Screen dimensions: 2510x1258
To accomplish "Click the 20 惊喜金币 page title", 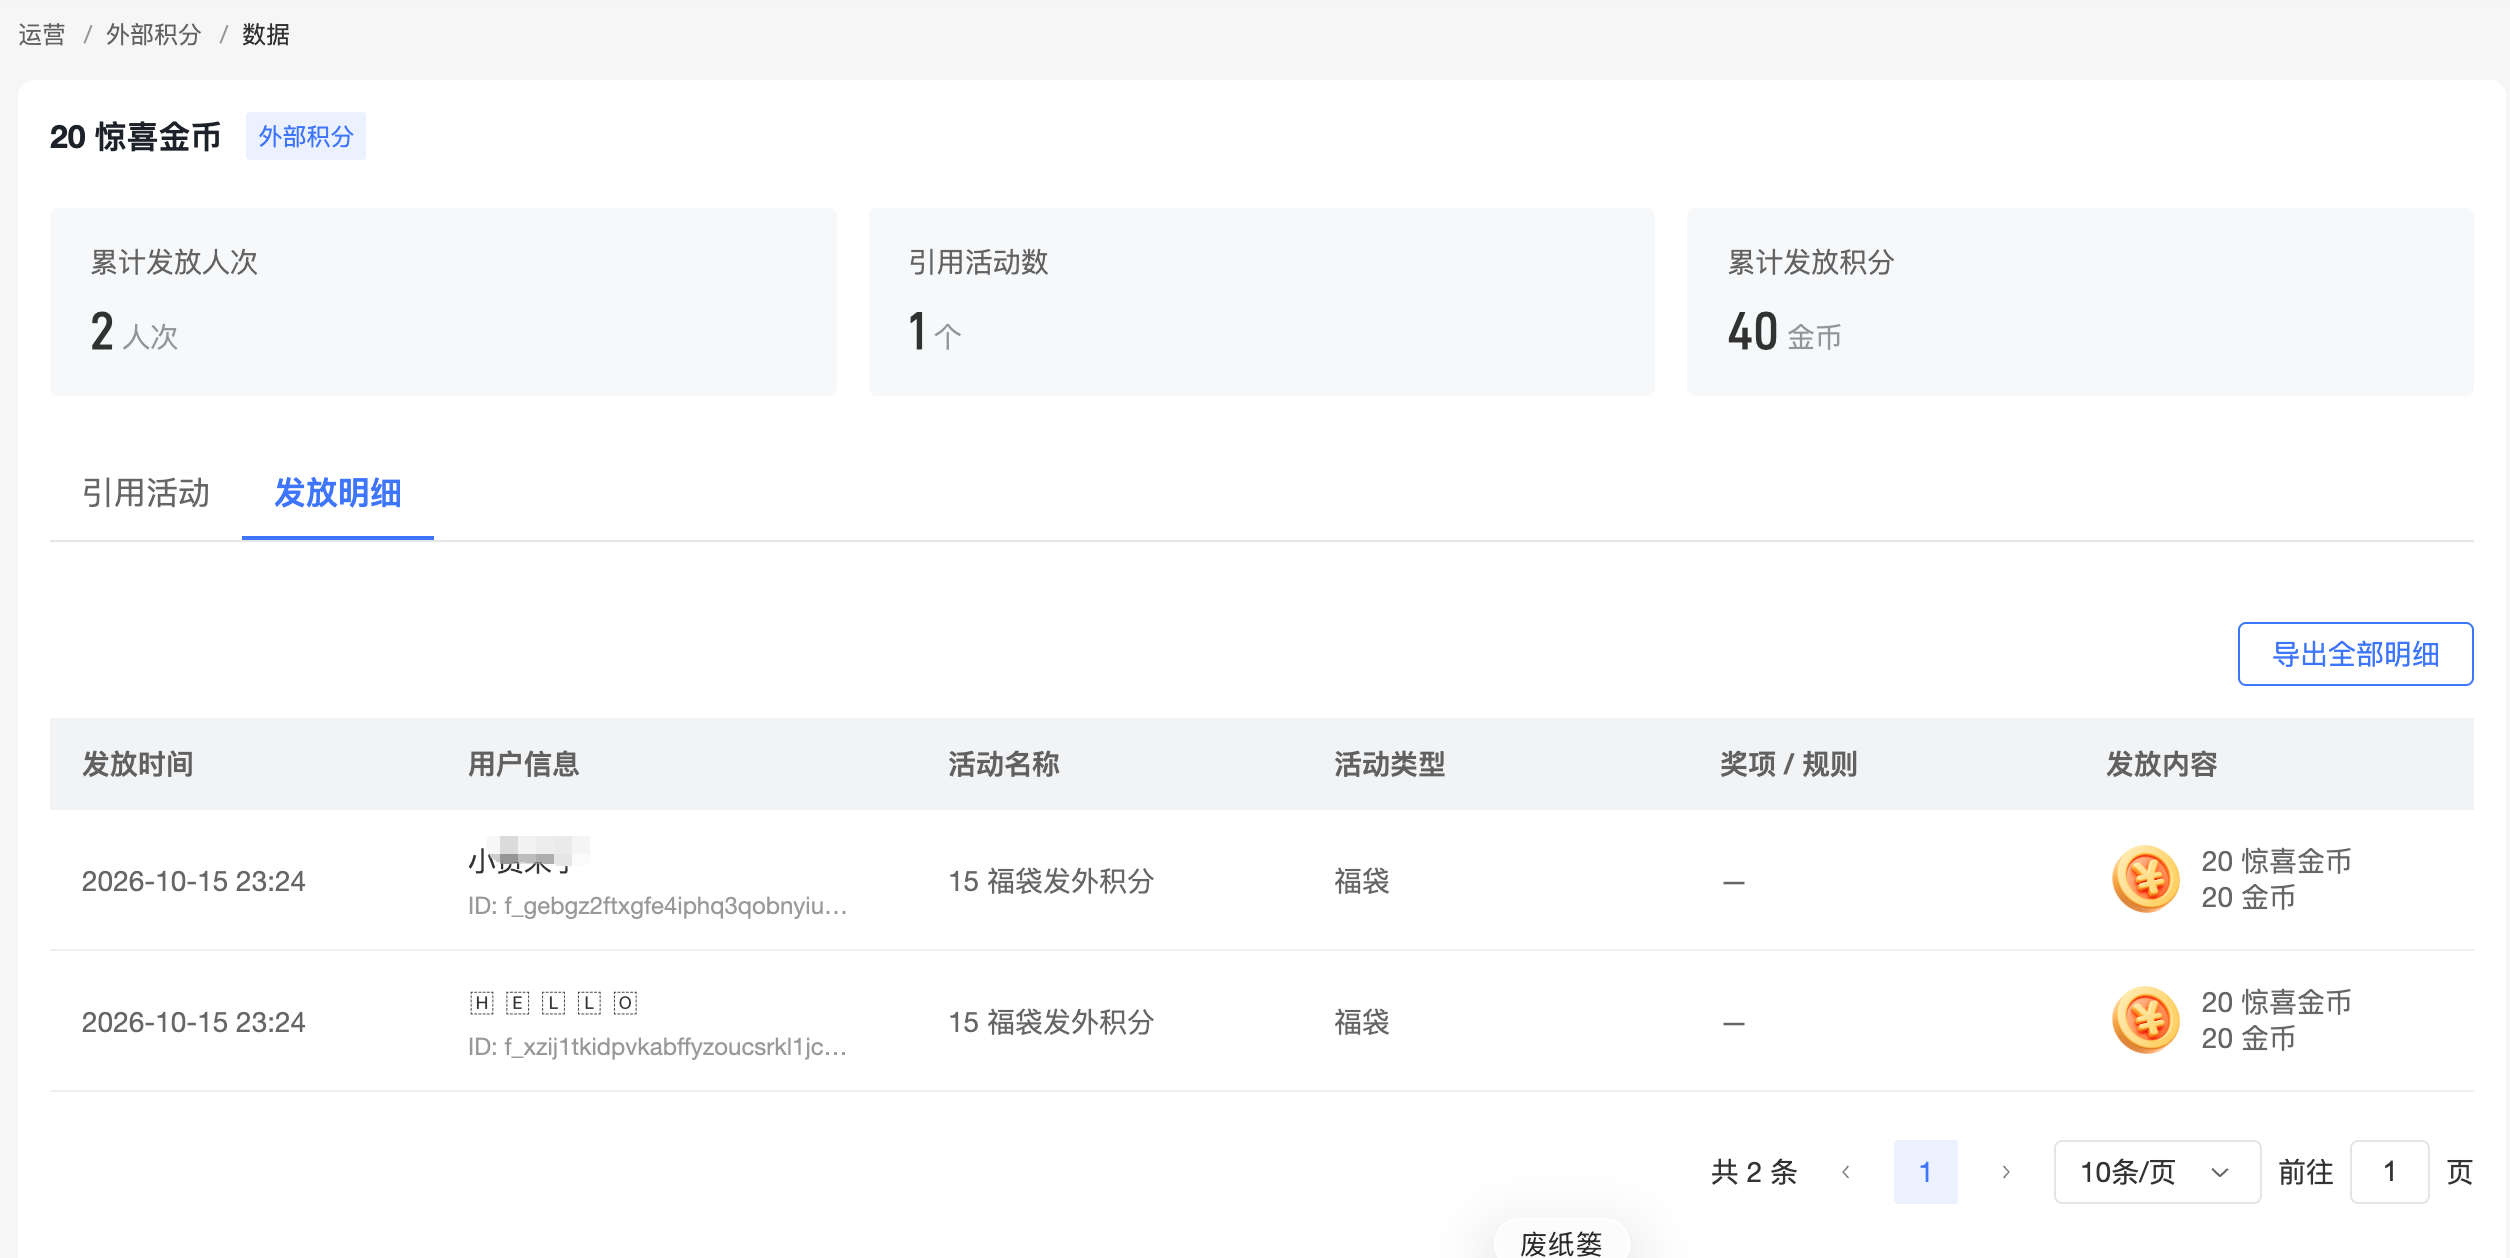I will coord(136,137).
